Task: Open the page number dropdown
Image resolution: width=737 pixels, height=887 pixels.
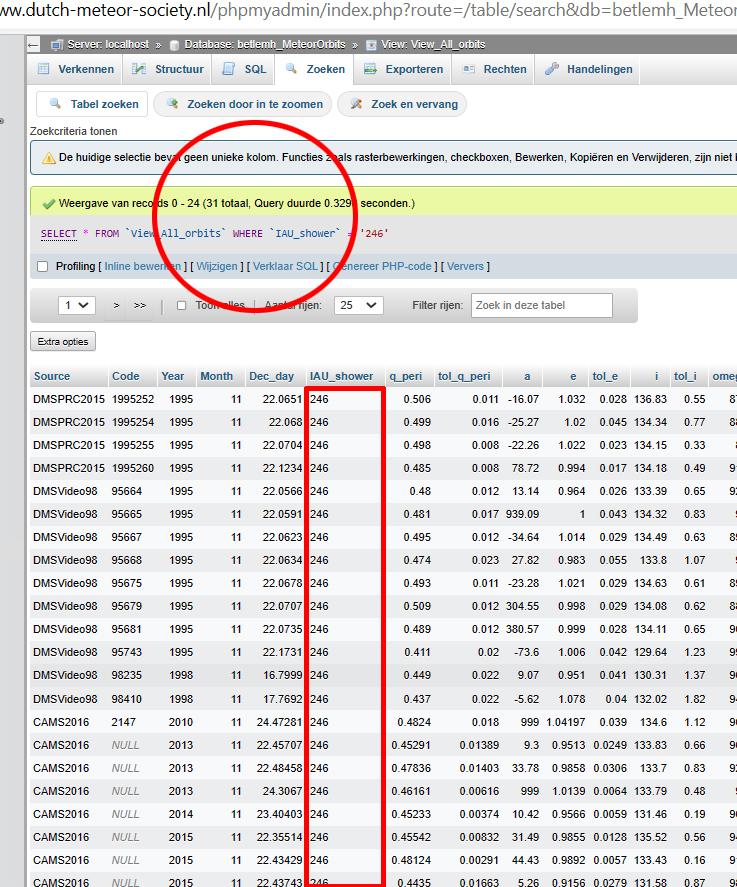Action: 76,305
